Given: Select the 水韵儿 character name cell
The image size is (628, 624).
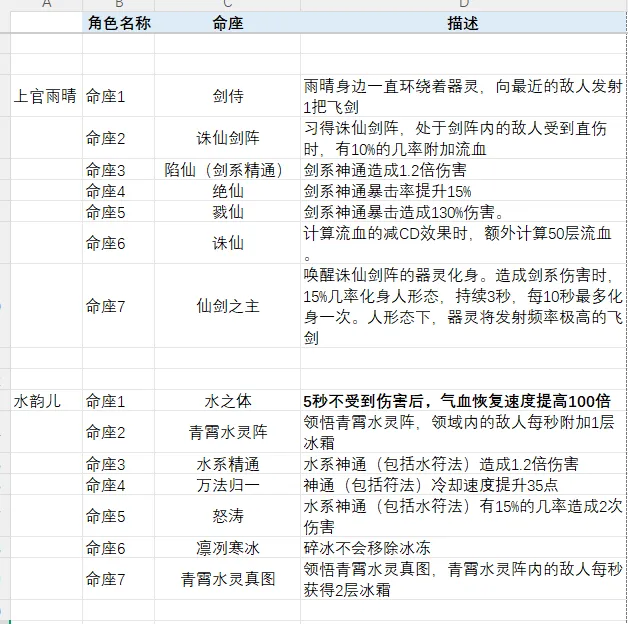Looking at the screenshot, I should 45,401.
